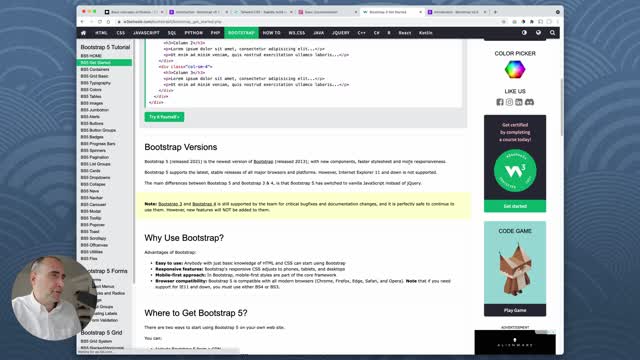
Task: Select PYTHON in the top navbar
Action: click(193, 33)
